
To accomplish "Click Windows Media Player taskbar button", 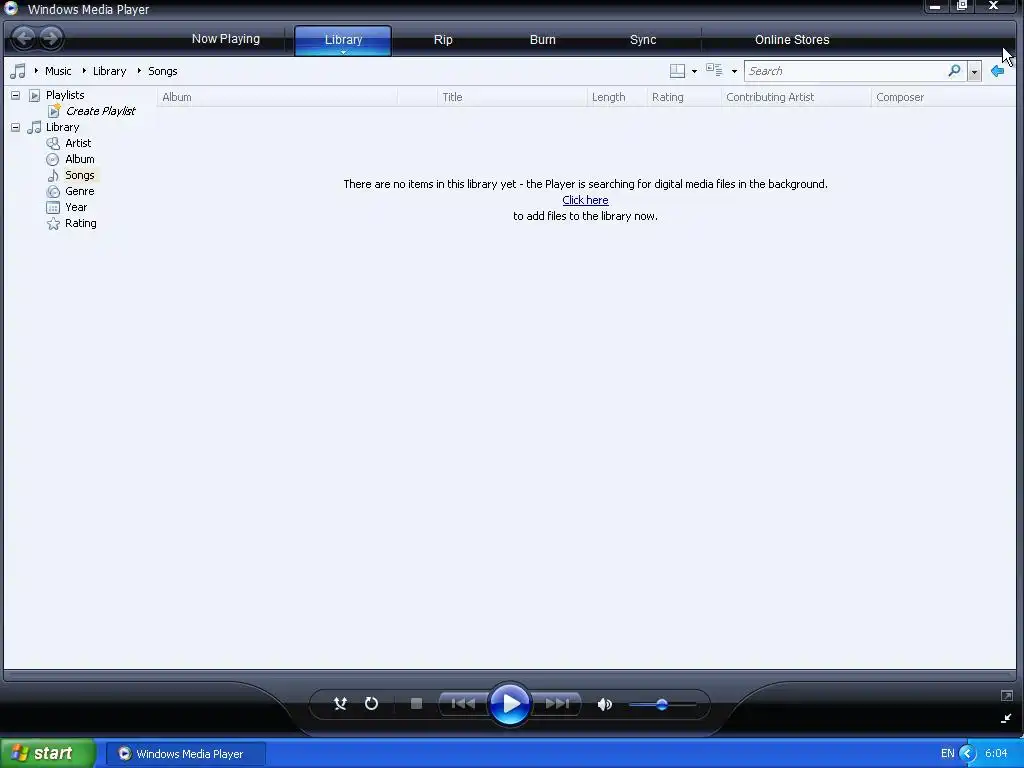I will click(x=186, y=754).
